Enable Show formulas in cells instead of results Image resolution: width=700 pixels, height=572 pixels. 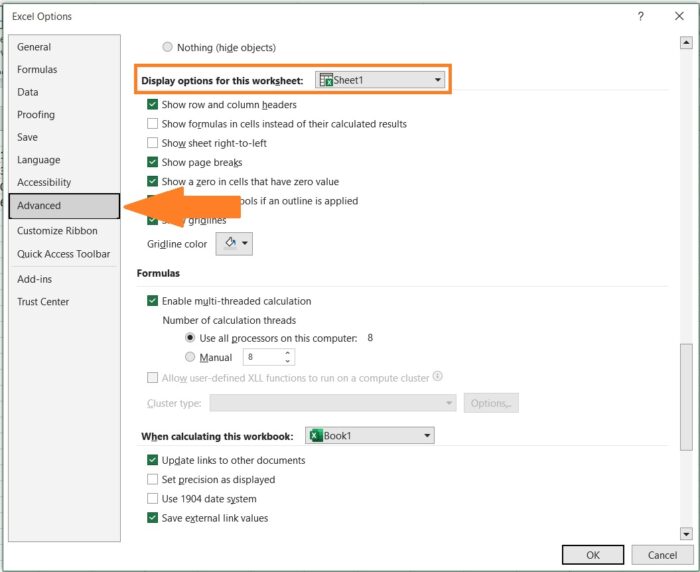click(x=153, y=124)
